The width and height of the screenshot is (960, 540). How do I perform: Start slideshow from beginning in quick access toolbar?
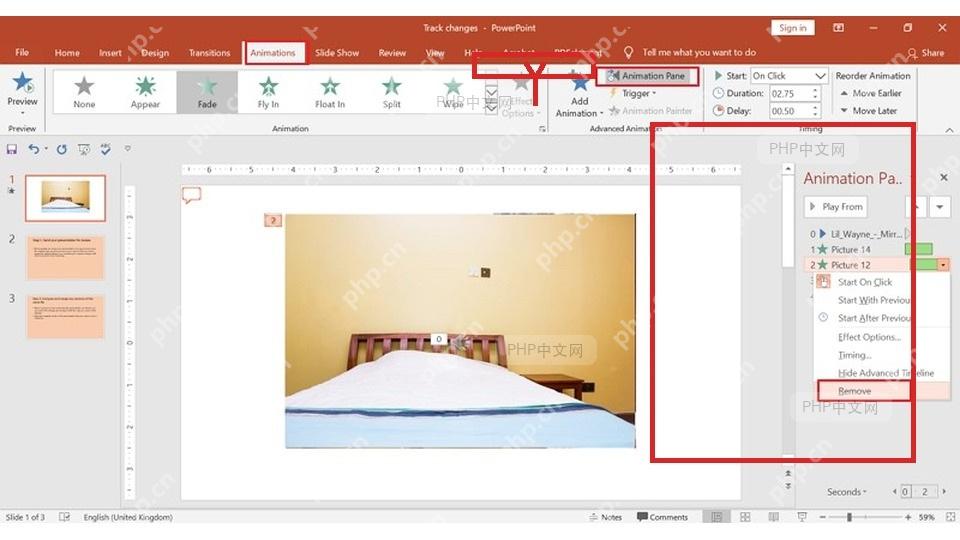click(x=84, y=149)
